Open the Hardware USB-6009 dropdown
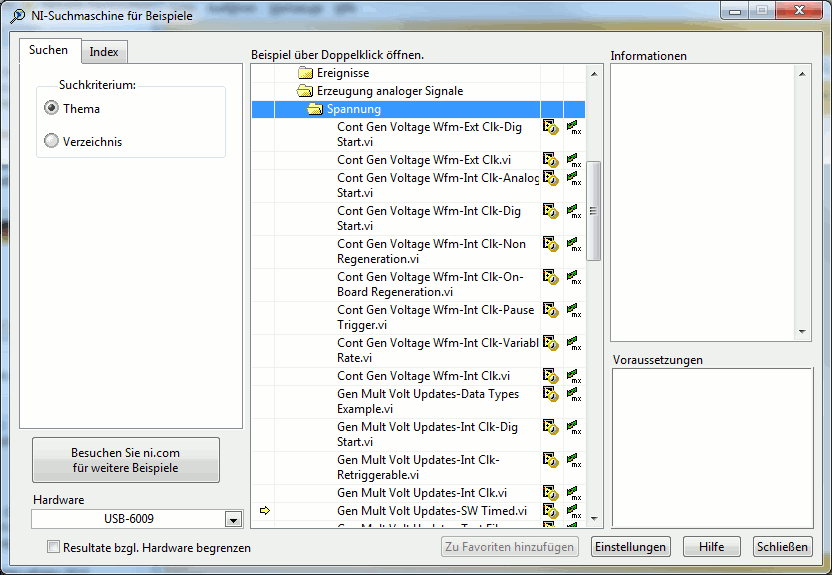 233,519
